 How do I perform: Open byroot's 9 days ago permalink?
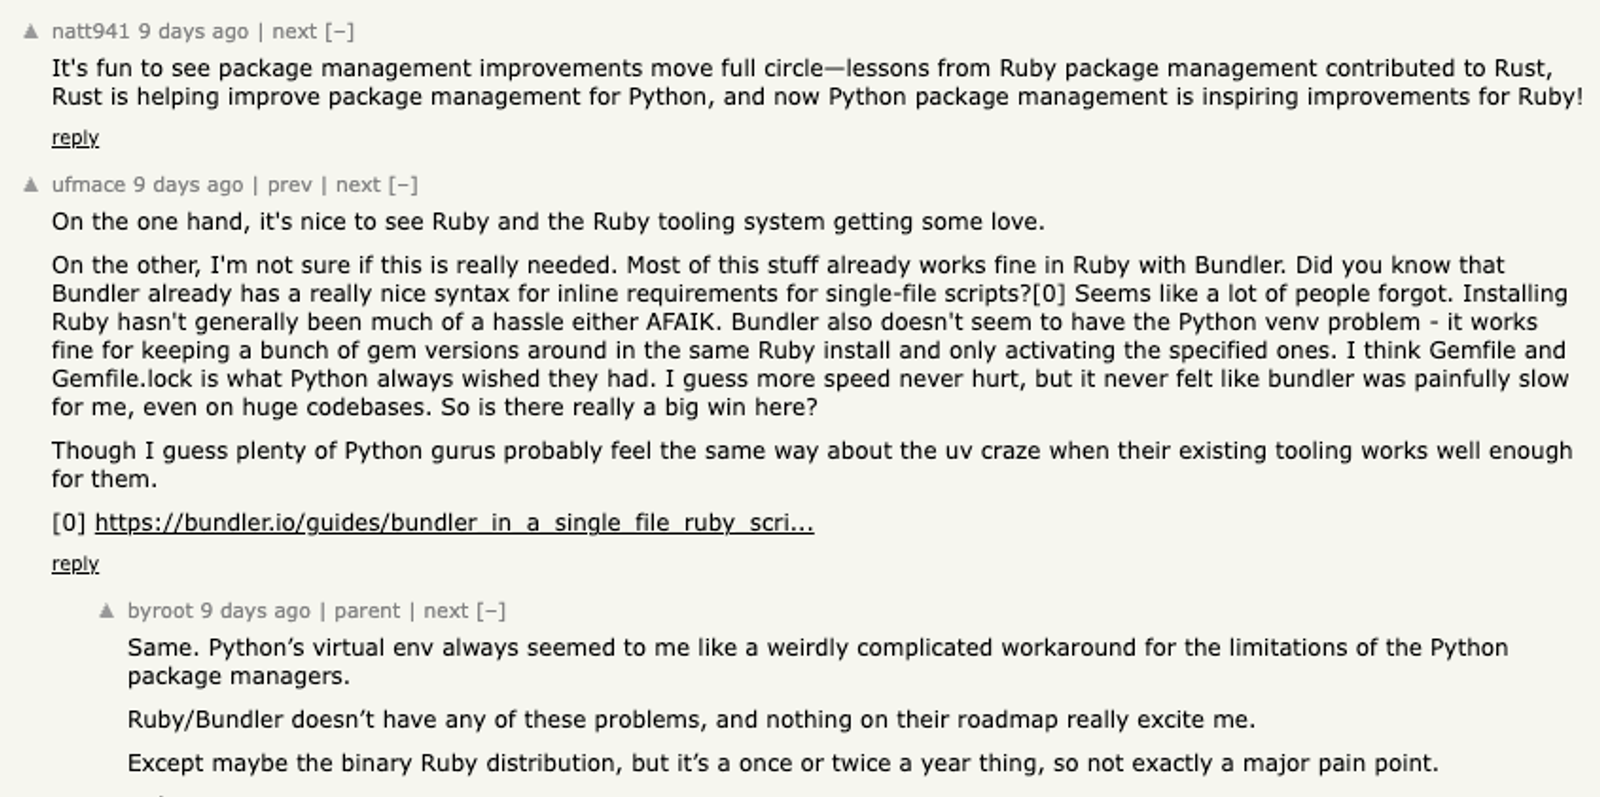255,610
